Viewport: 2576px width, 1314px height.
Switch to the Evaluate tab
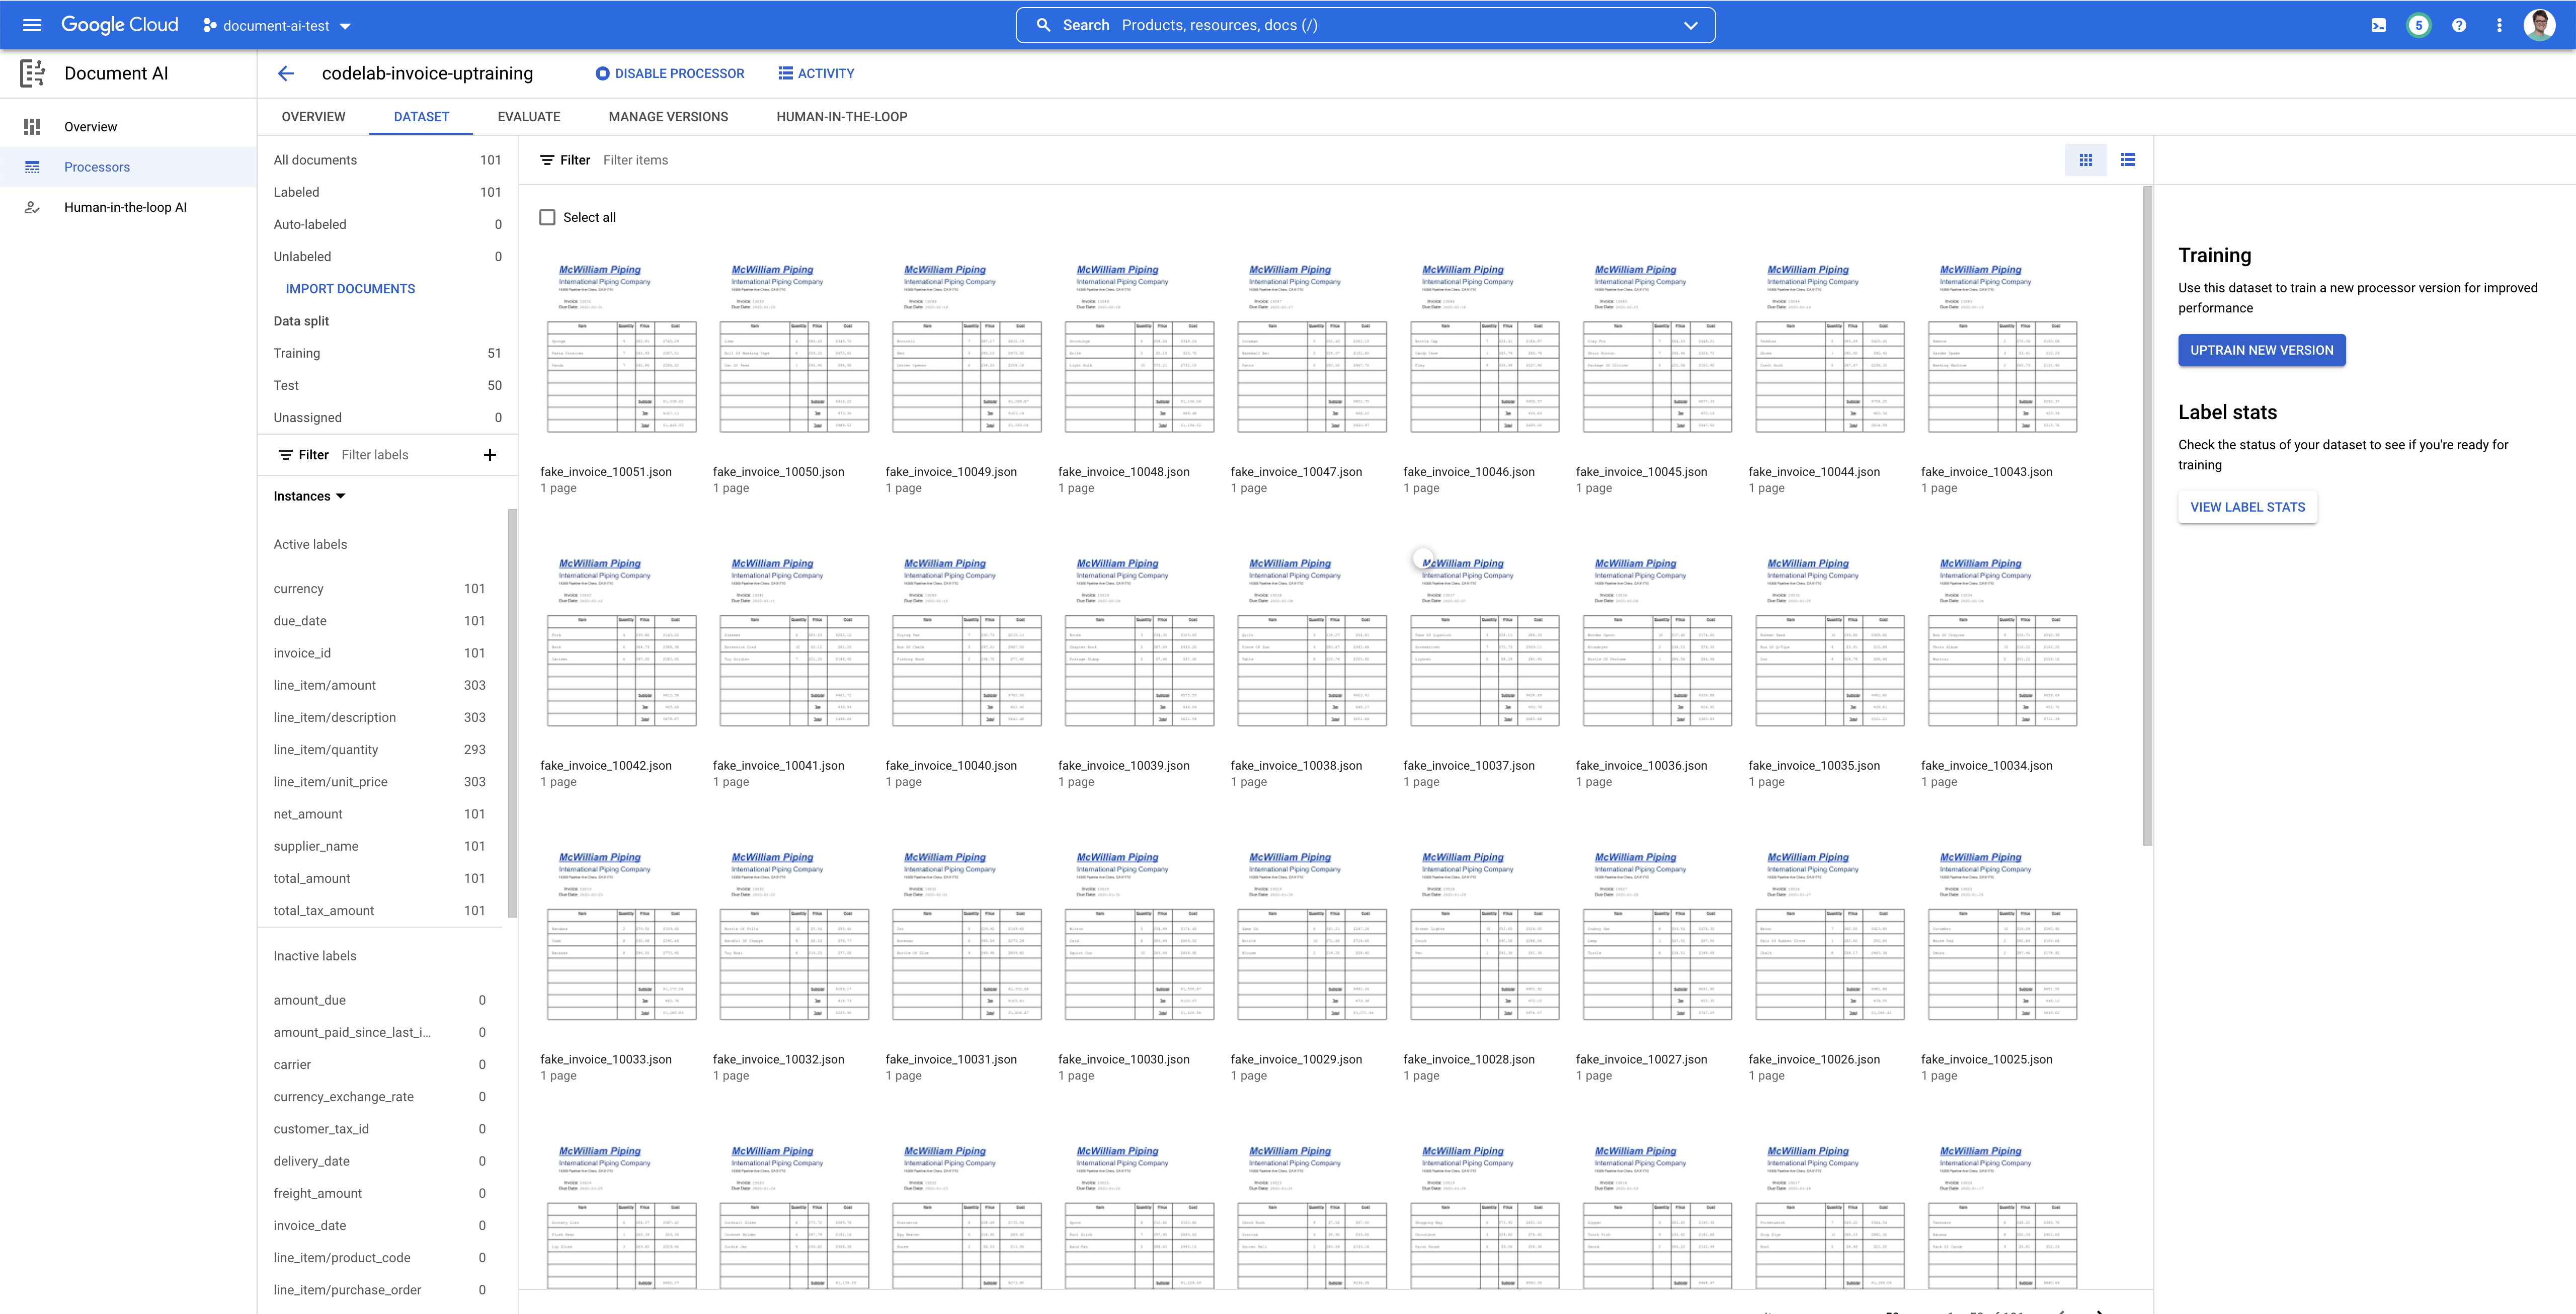528,117
